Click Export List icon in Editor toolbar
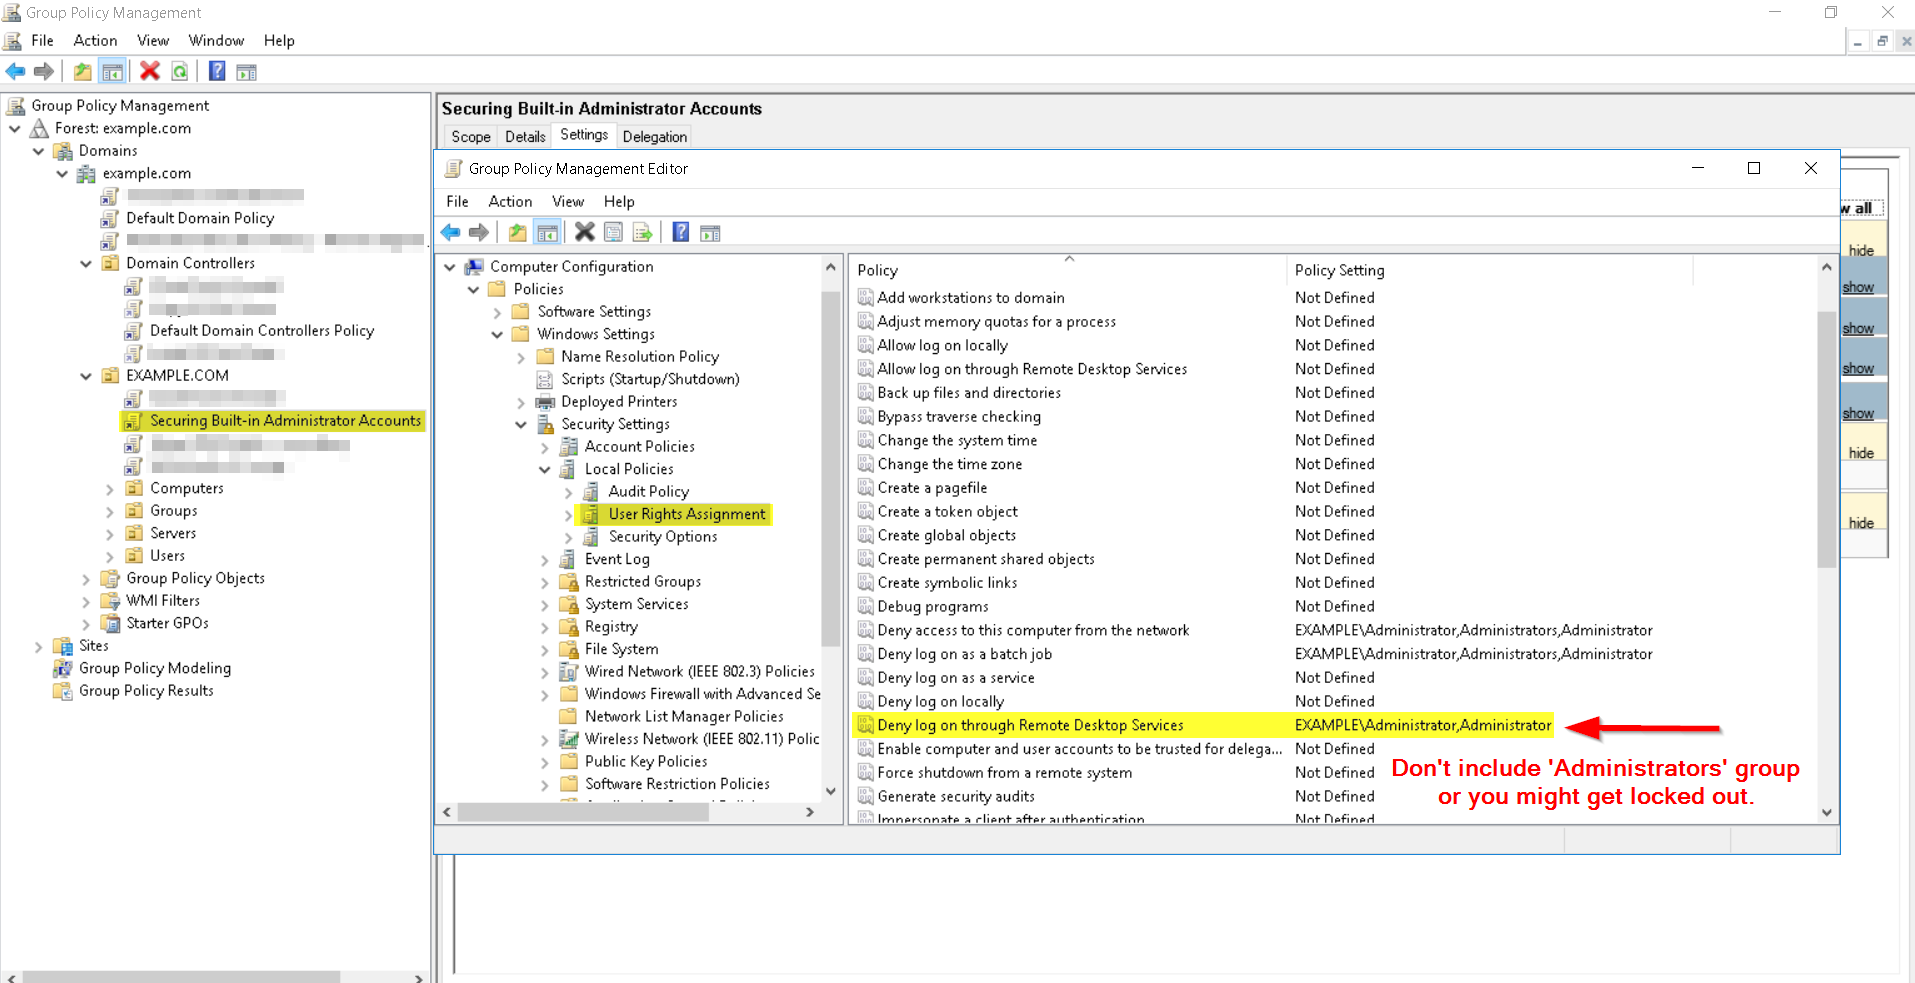The image size is (1915, 983). [642, 233]
